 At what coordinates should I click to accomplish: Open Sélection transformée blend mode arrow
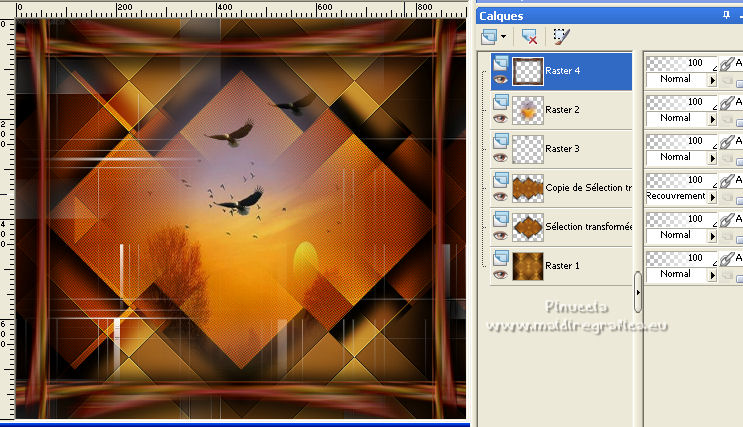click(x=712, y=236)
